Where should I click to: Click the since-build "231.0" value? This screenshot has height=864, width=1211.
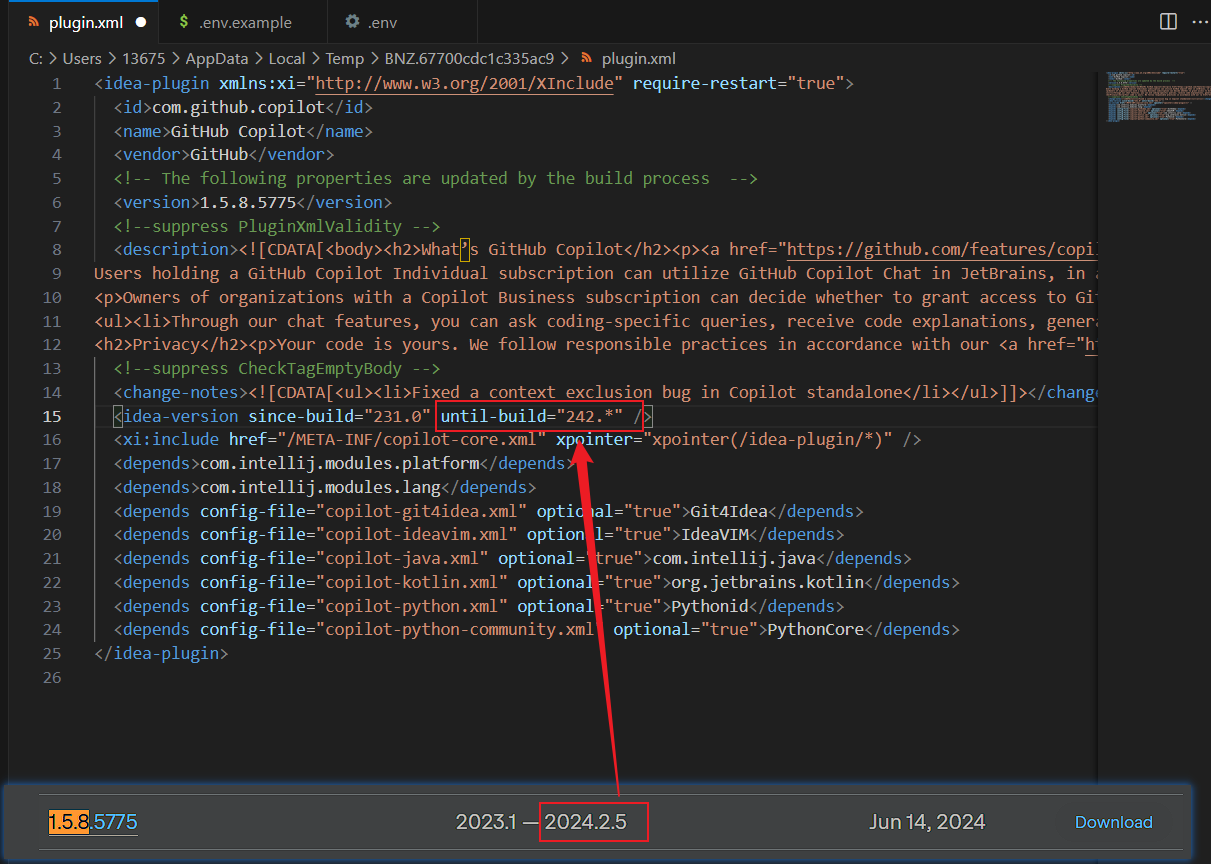pyautogui.click(x=397, y=416)
